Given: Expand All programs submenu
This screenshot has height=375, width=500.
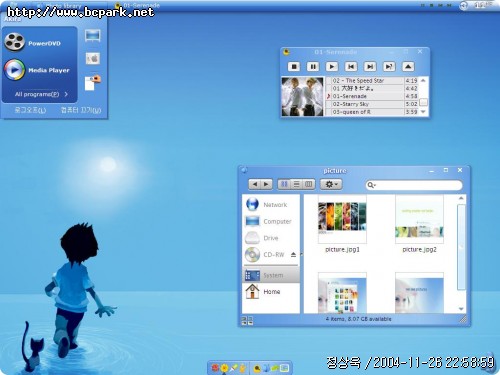Looking at the screenshot, I should 41,94.
